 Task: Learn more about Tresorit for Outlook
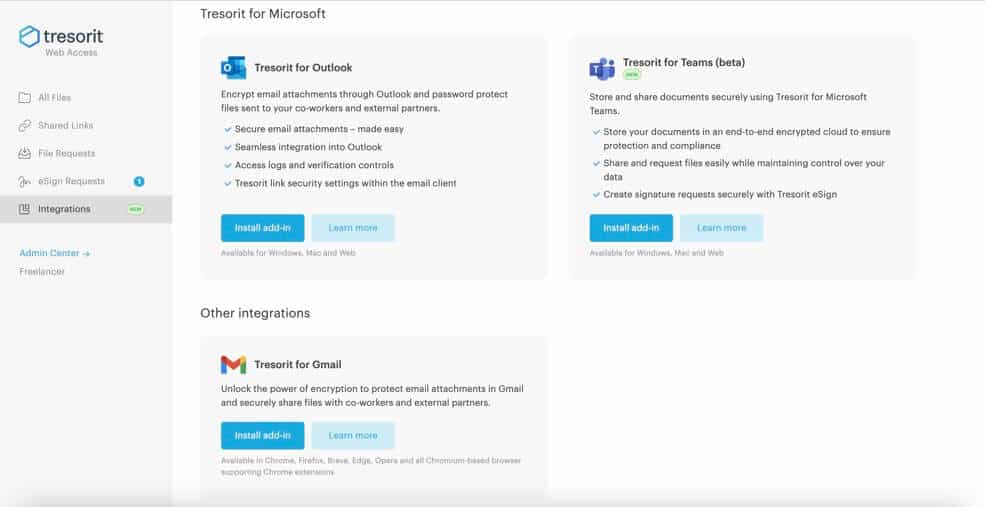353,228
